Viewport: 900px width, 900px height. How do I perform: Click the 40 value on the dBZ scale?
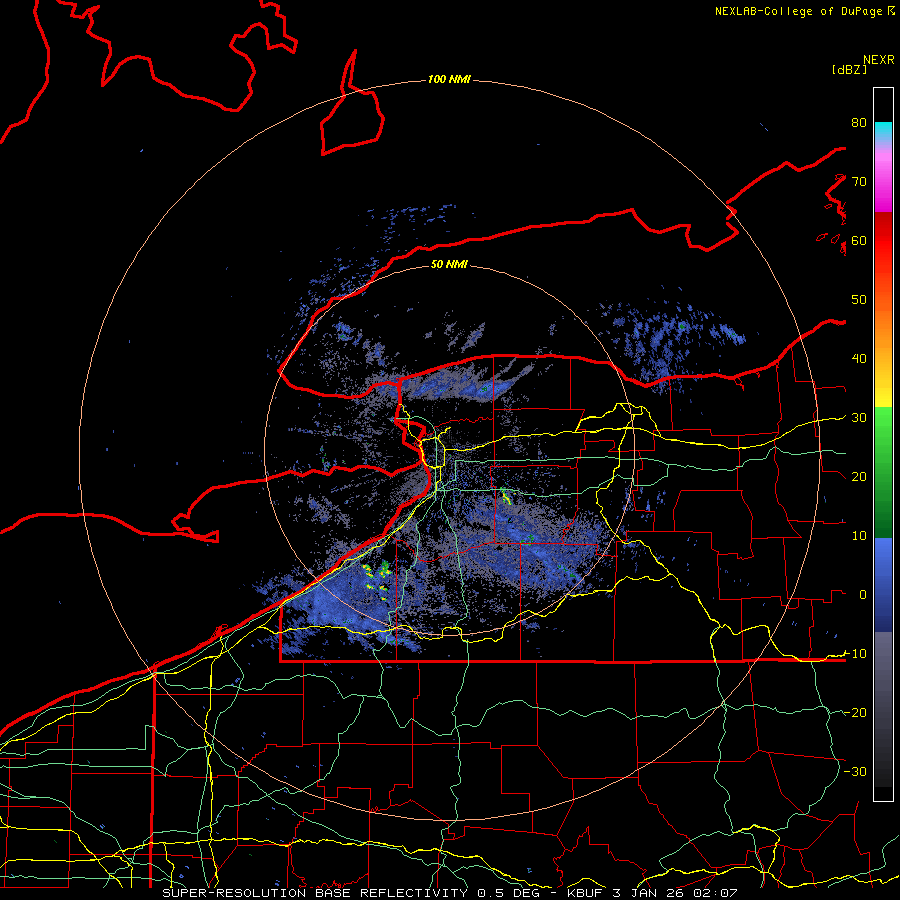pyautogui.click(x=859, y=359)
